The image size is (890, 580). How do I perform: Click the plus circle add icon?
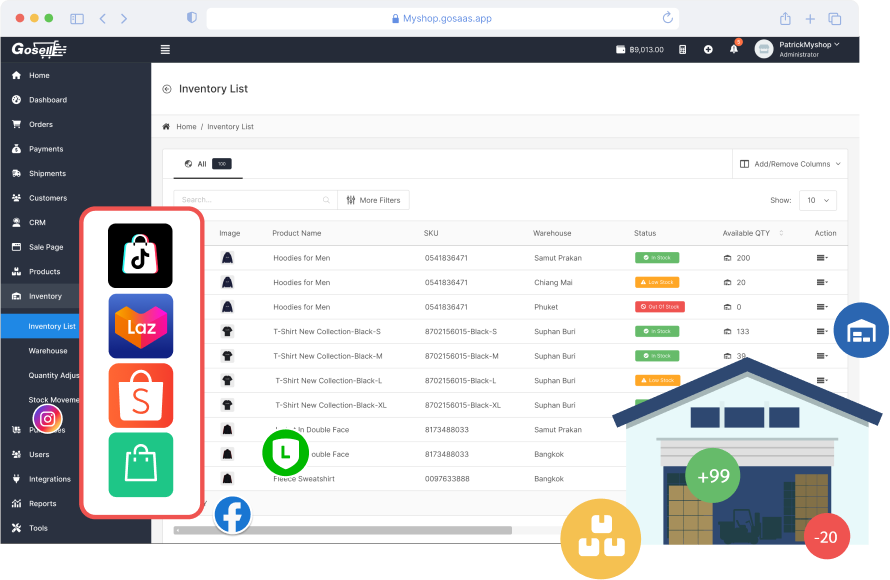[x=708, y=49]
